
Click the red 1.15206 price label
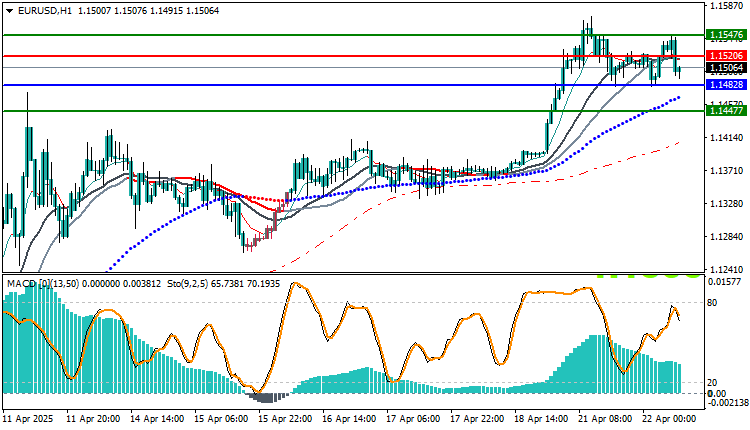[x=727, y=56]
